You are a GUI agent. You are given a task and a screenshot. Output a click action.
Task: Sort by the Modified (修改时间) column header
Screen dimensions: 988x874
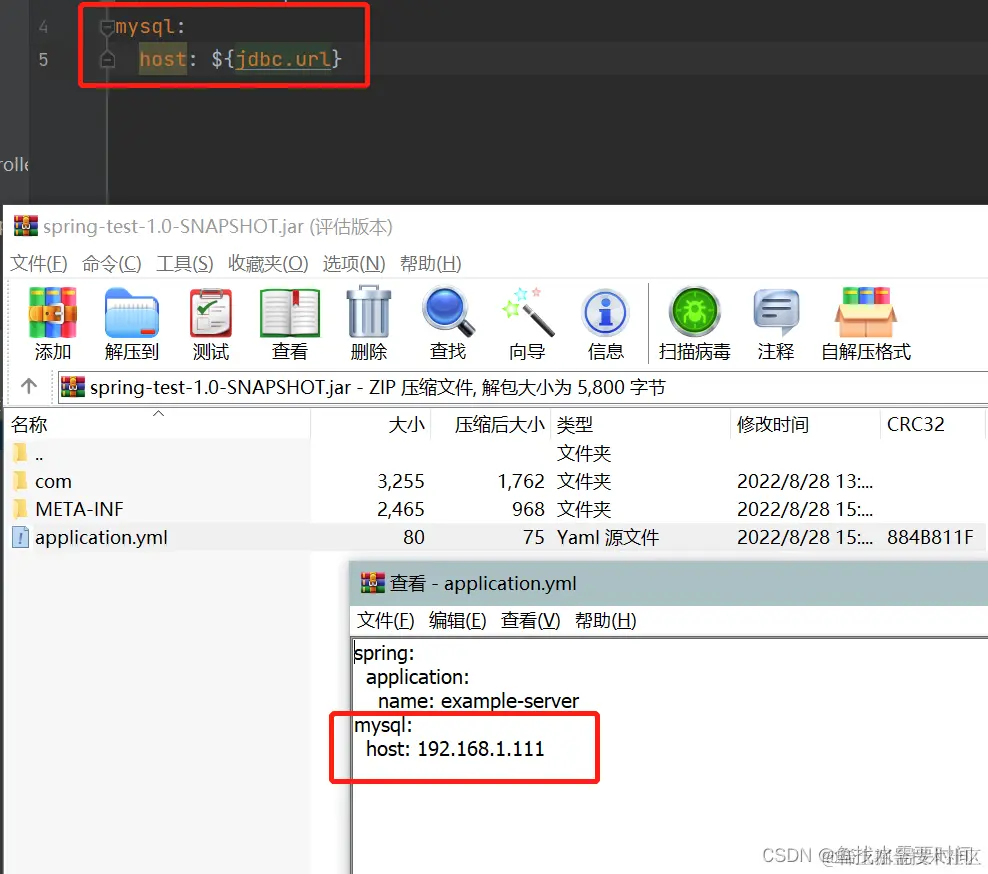(805, 425)
